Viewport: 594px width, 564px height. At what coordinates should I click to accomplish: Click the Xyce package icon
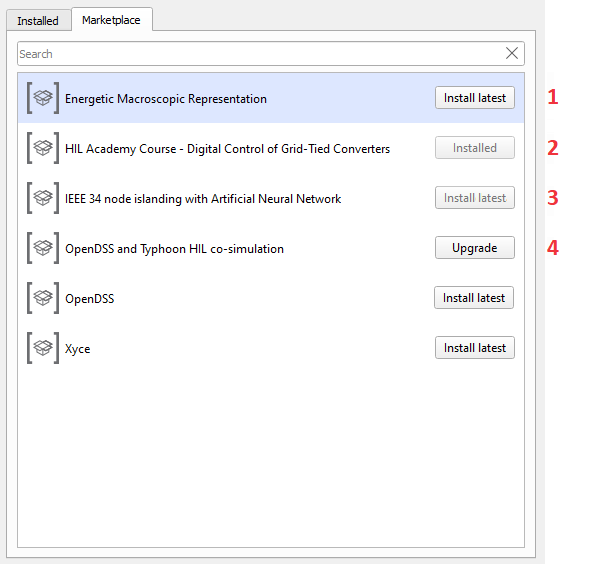click(43, 348)
